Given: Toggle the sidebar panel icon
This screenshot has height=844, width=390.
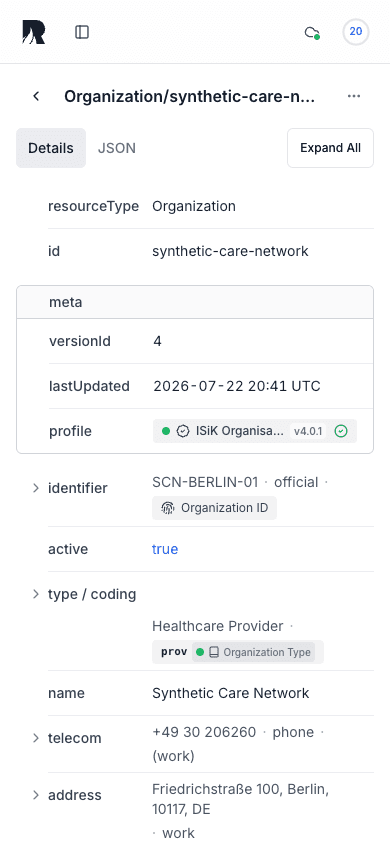Looking at the screenshot, I should click(82, 32).
